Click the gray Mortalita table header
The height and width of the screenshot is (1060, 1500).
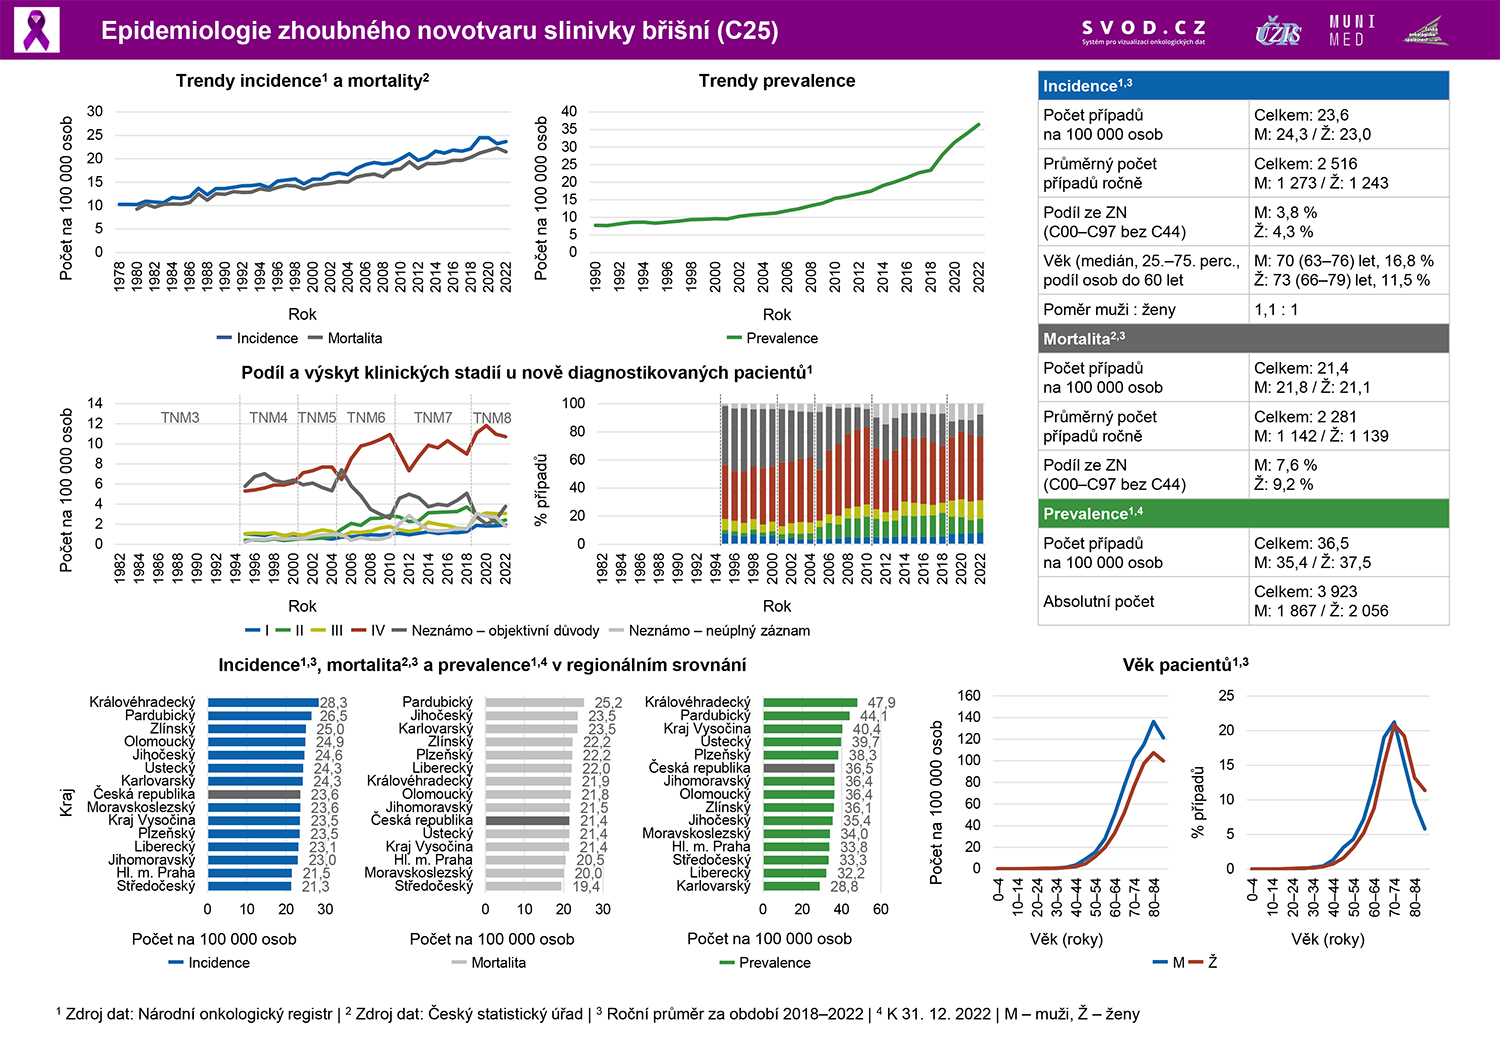tap(1243, 339)
